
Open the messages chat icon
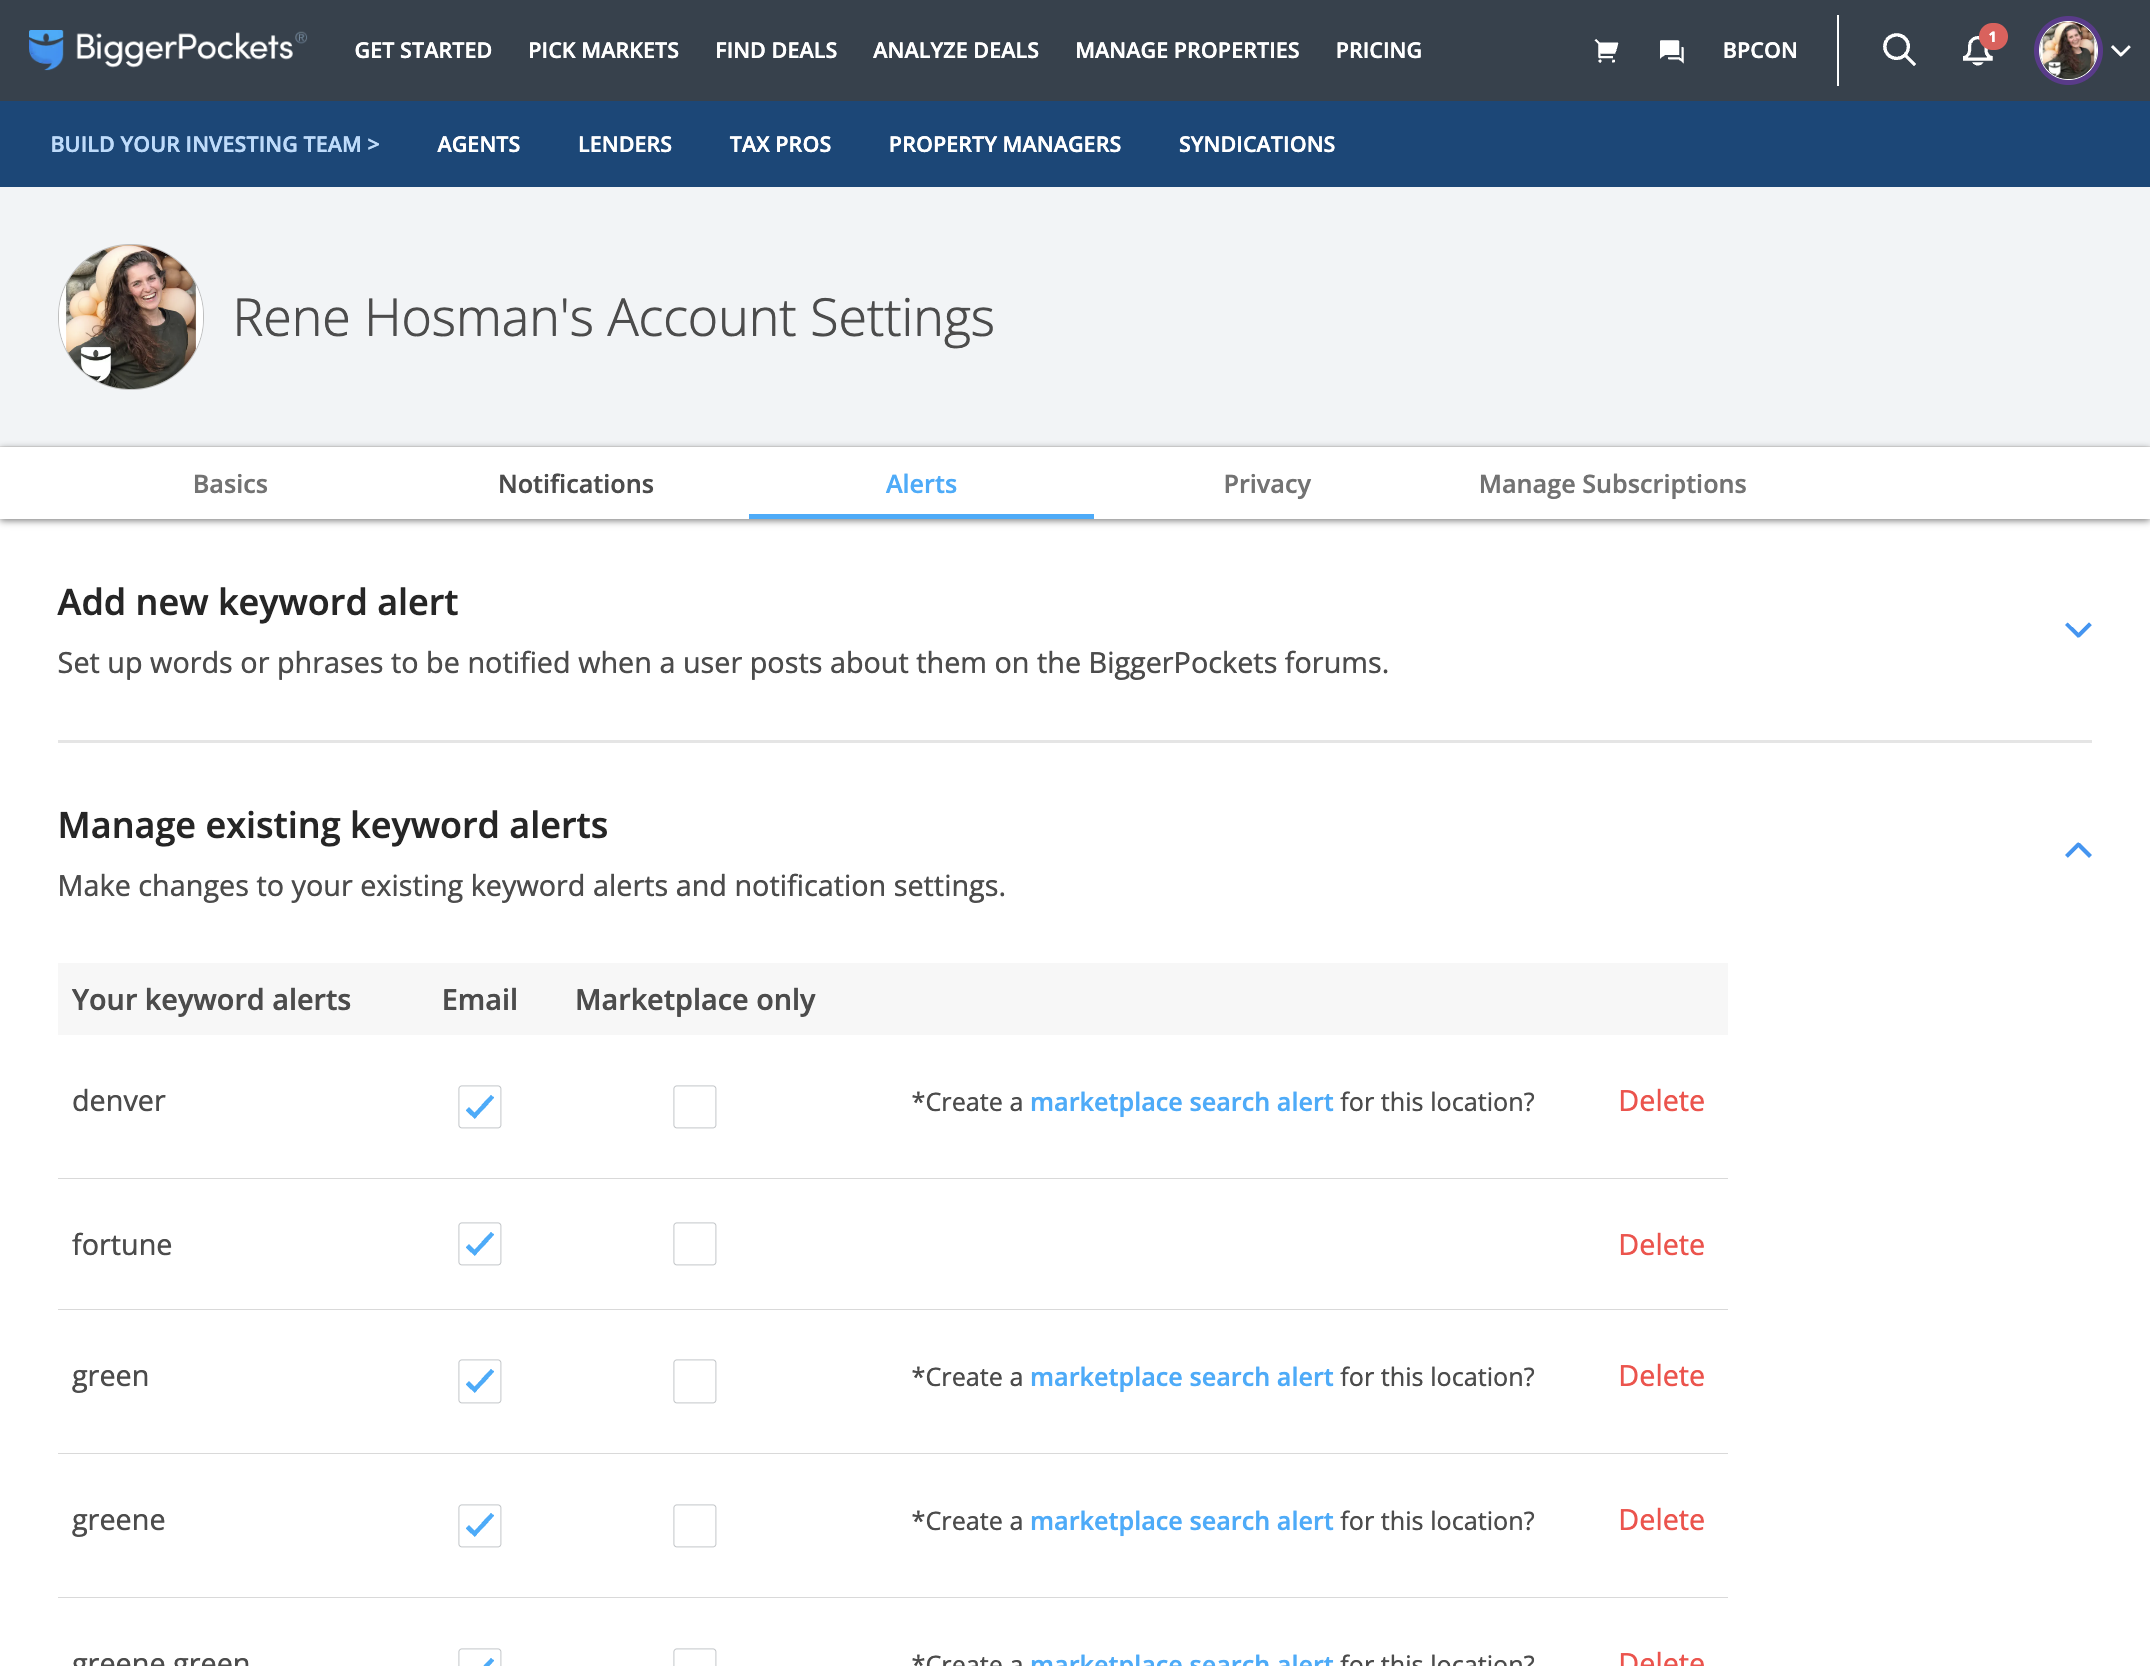tap(1671, 50)
